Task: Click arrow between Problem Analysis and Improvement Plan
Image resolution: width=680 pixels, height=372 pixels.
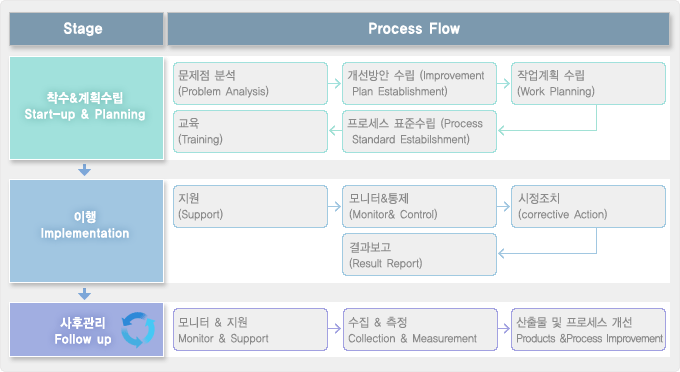Action: [334, 83]
